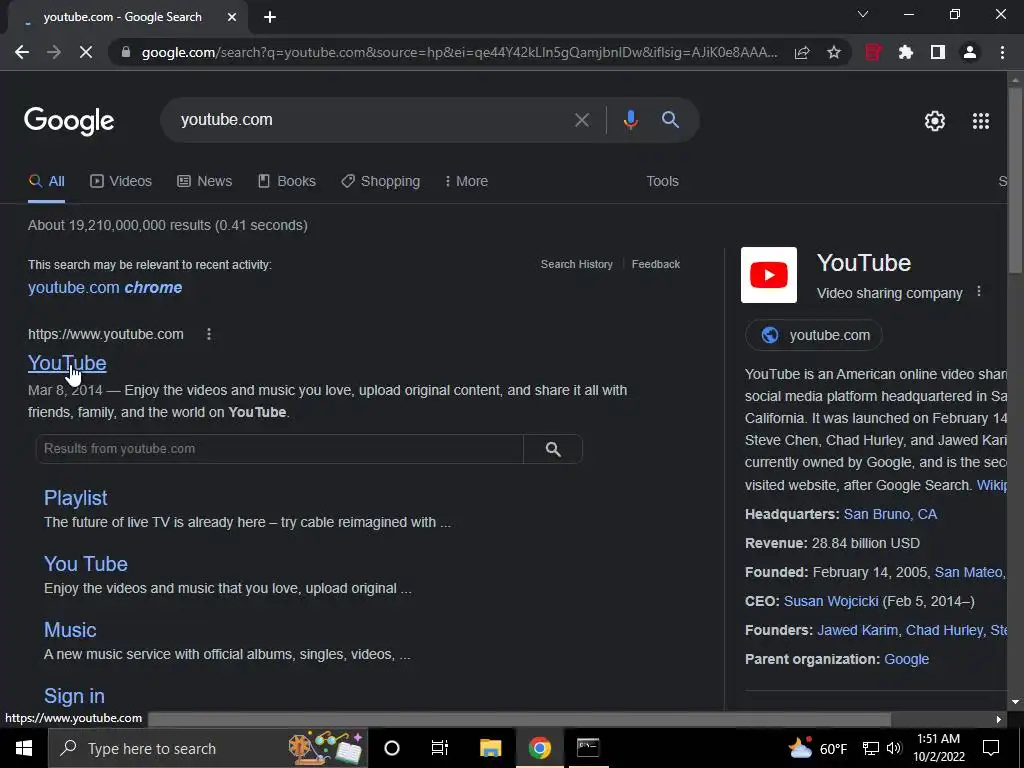
Task: Expand the More search filters menu
Action: [466, 182]
